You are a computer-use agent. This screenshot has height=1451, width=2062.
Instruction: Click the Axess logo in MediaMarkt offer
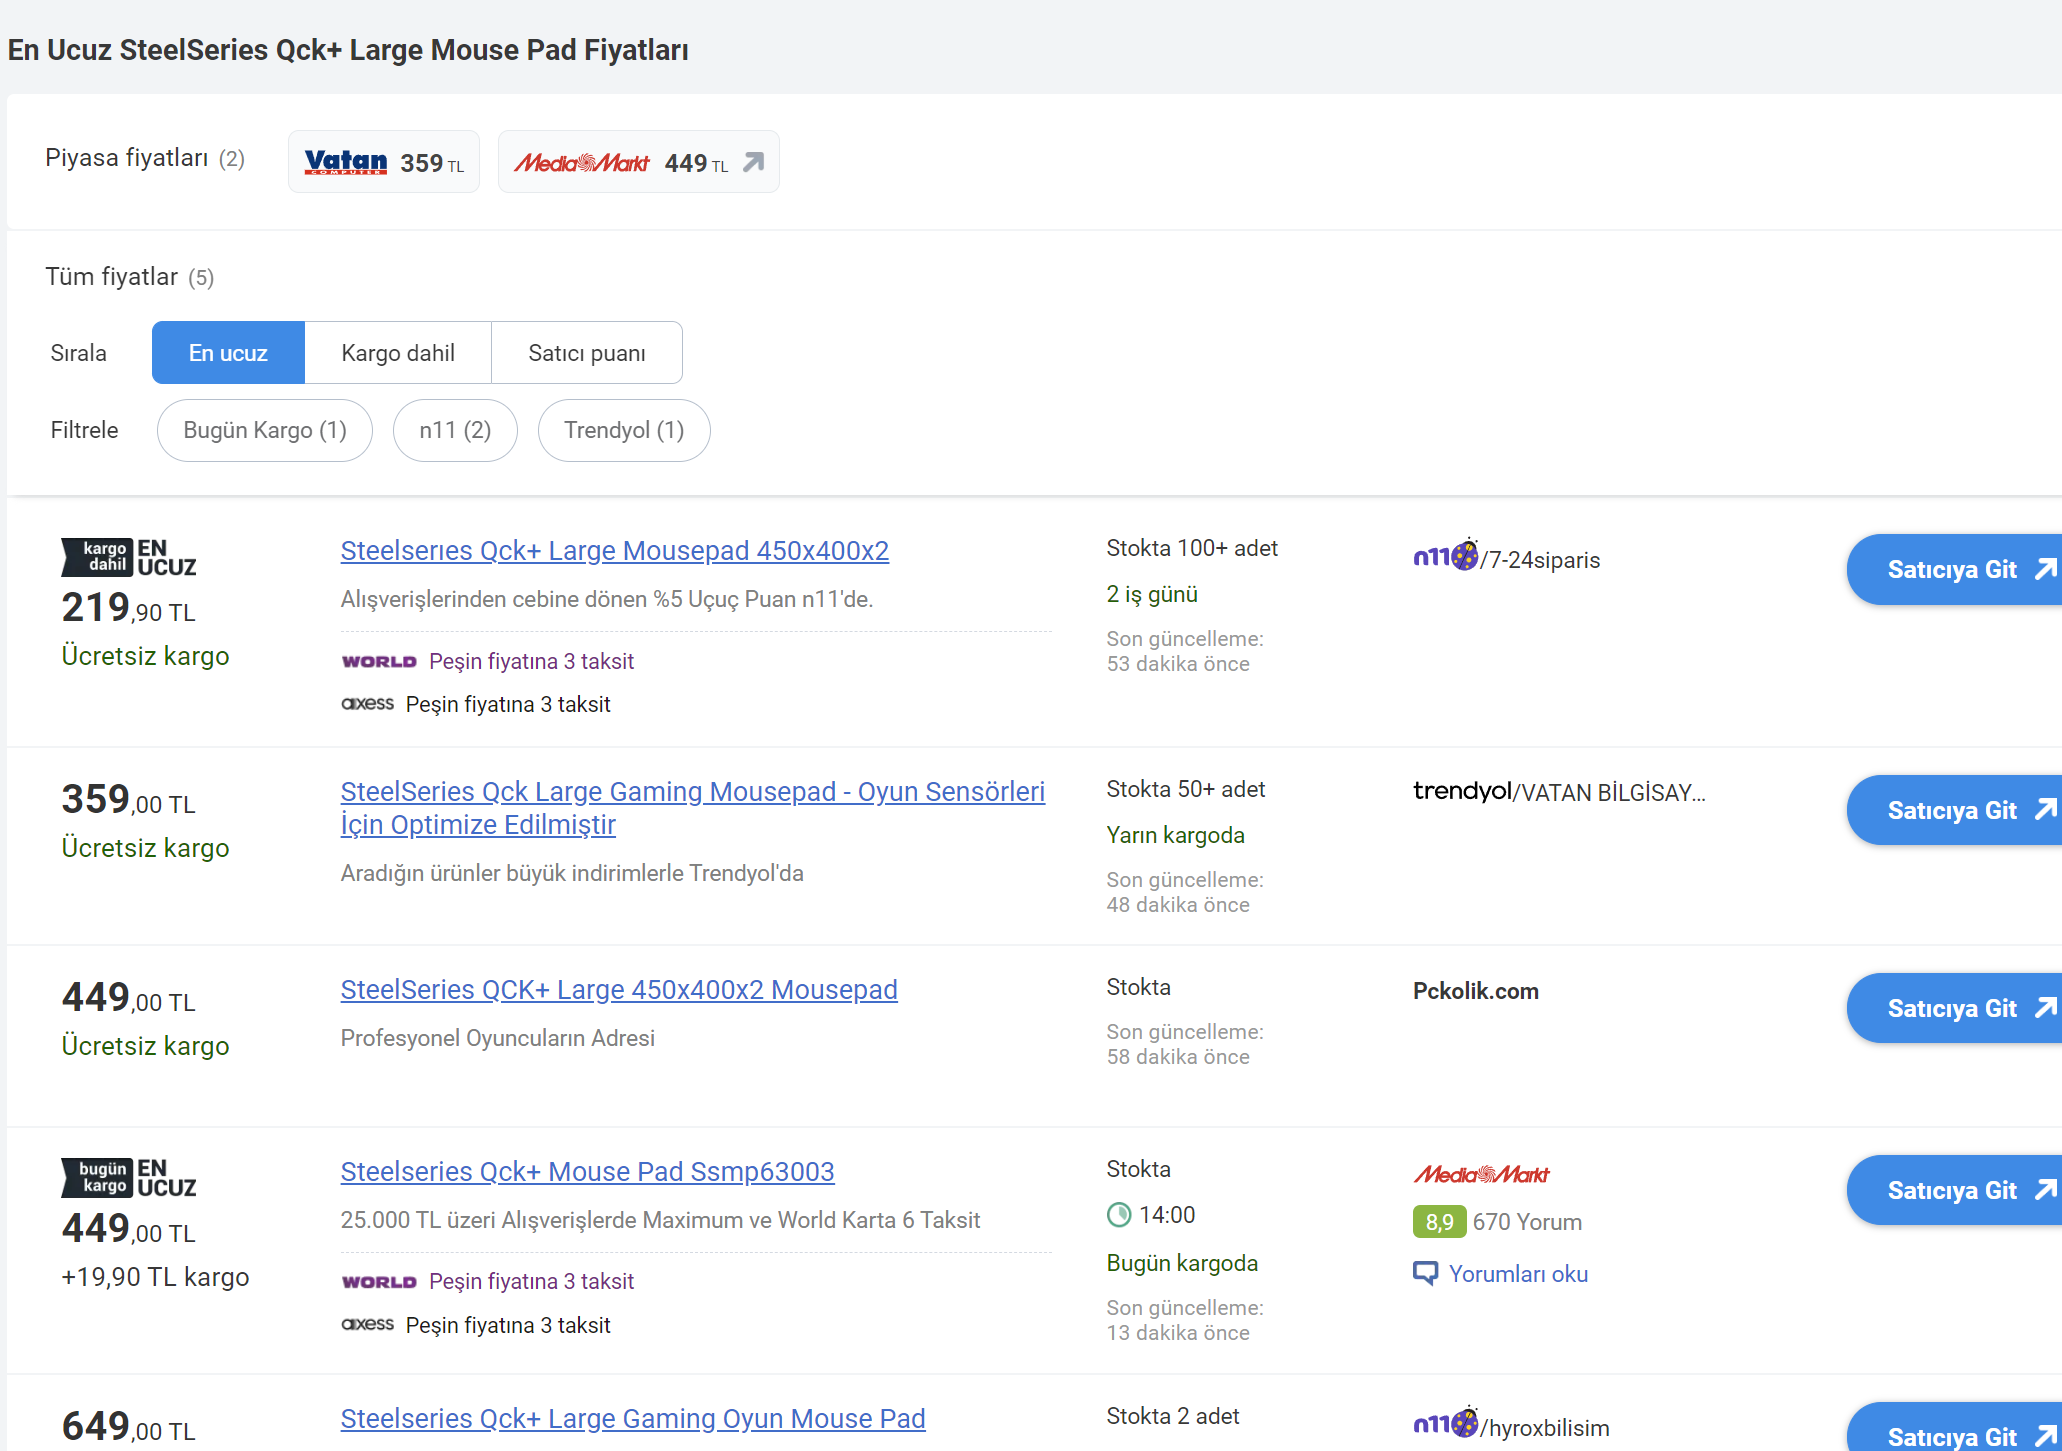(x=368, y=1324)
